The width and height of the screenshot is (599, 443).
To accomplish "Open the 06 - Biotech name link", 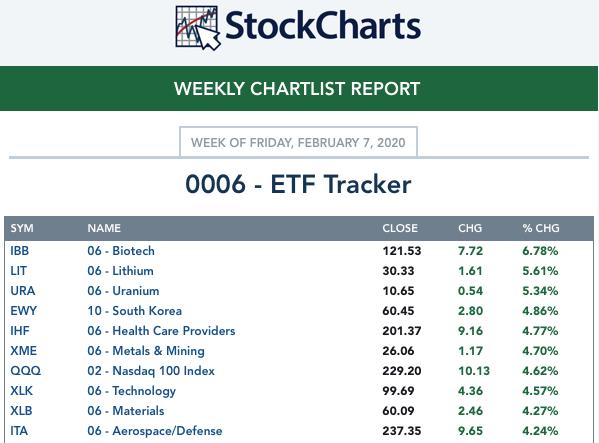I will (121, 251).
